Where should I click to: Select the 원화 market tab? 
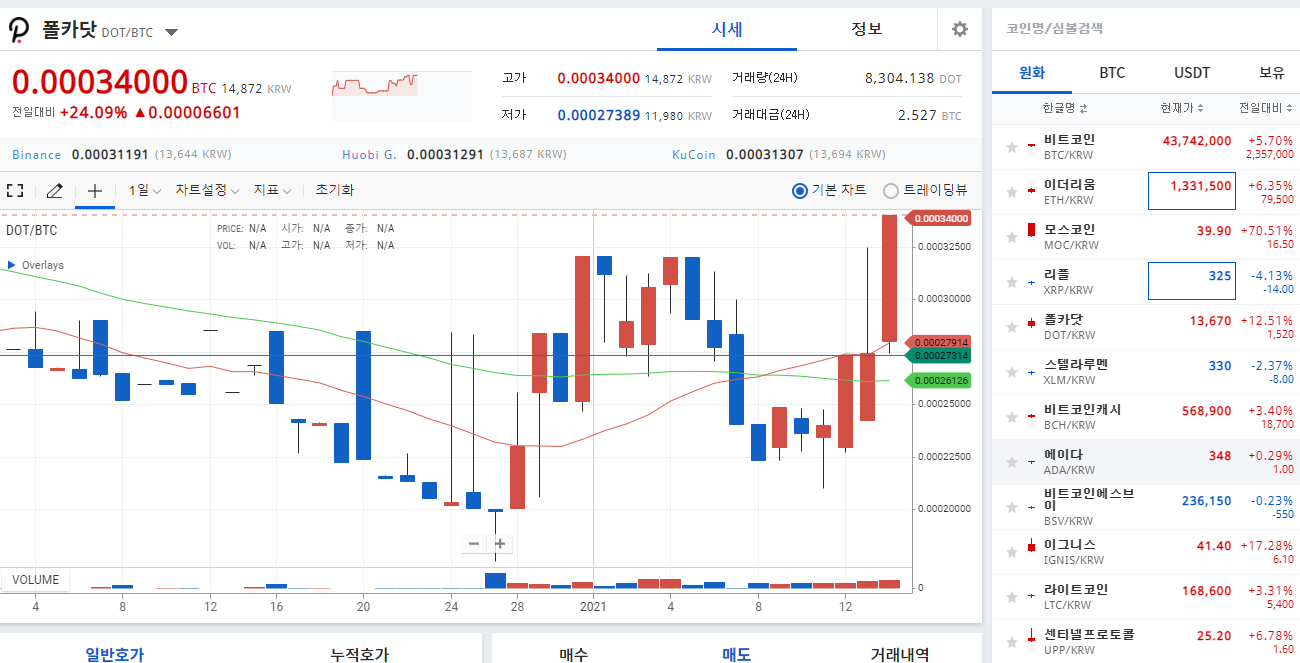(x=1032, y=73)
